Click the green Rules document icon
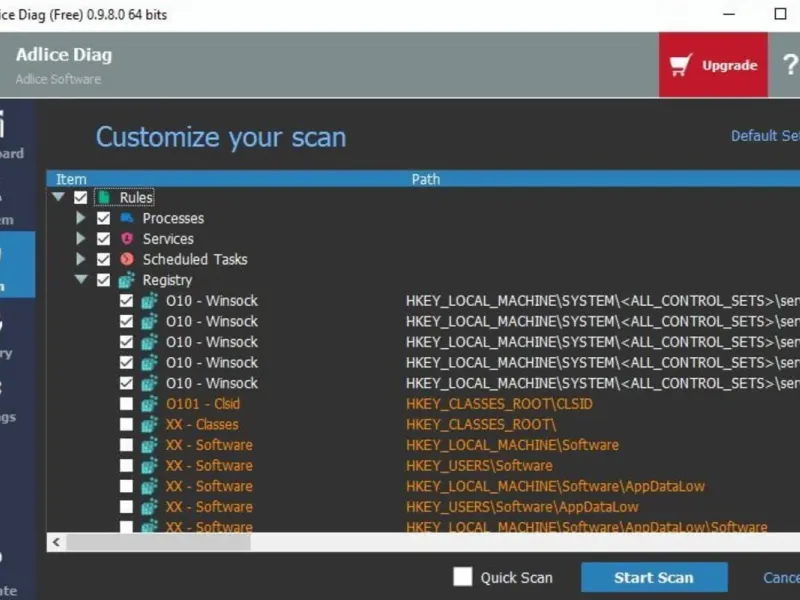The height and width of the screenshot is (600, 800). point(104,197)
